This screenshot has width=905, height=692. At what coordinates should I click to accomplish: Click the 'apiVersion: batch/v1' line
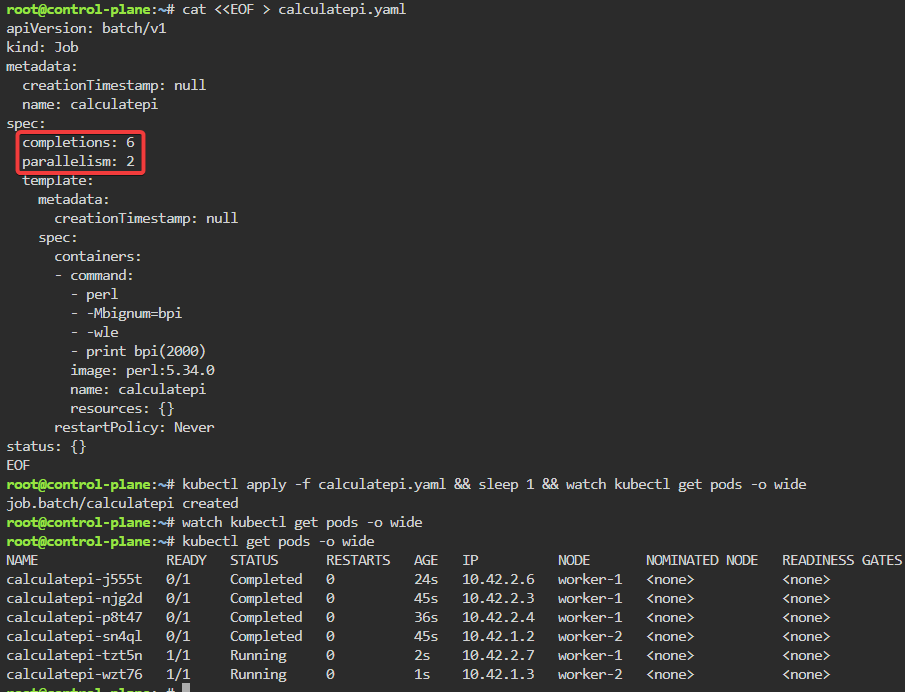coord(86,29)
